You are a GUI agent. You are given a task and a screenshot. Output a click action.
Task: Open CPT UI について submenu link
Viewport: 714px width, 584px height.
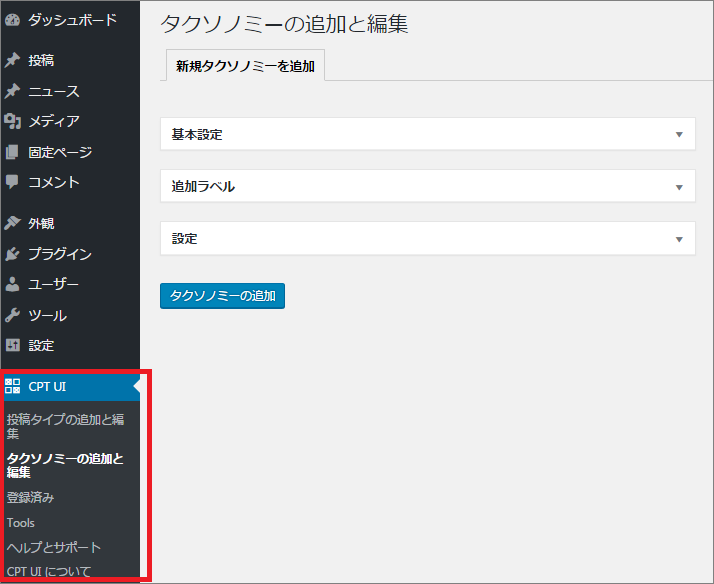click(x=49, y=571)
